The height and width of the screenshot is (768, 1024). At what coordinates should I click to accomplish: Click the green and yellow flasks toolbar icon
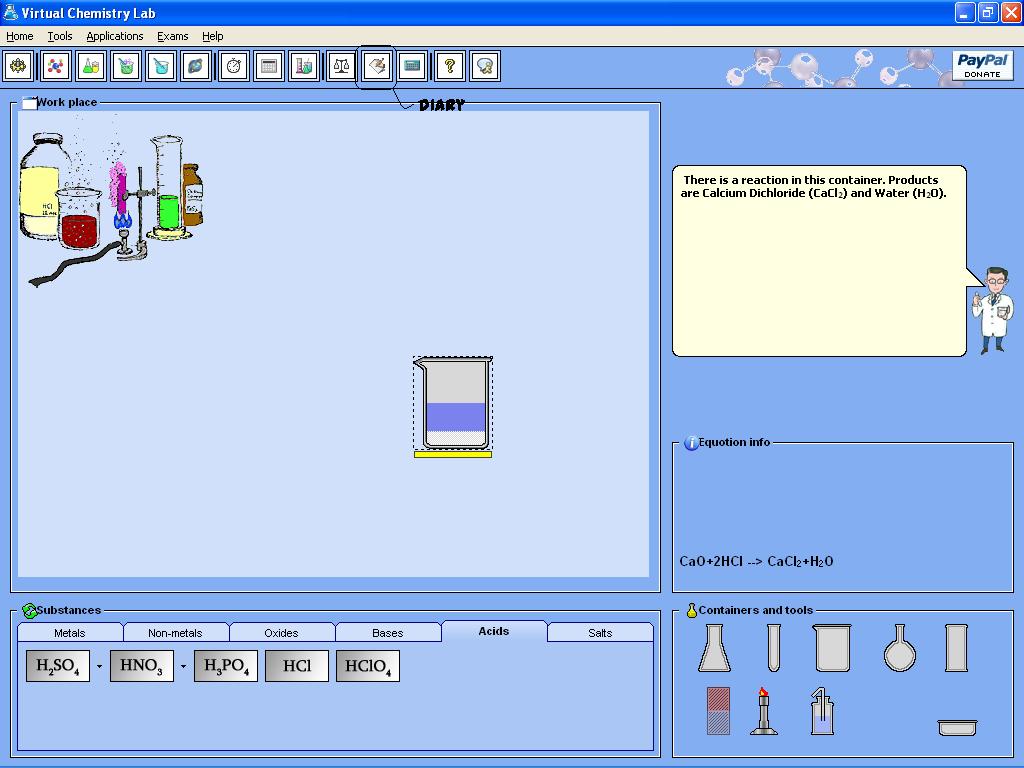coord(91,66)
